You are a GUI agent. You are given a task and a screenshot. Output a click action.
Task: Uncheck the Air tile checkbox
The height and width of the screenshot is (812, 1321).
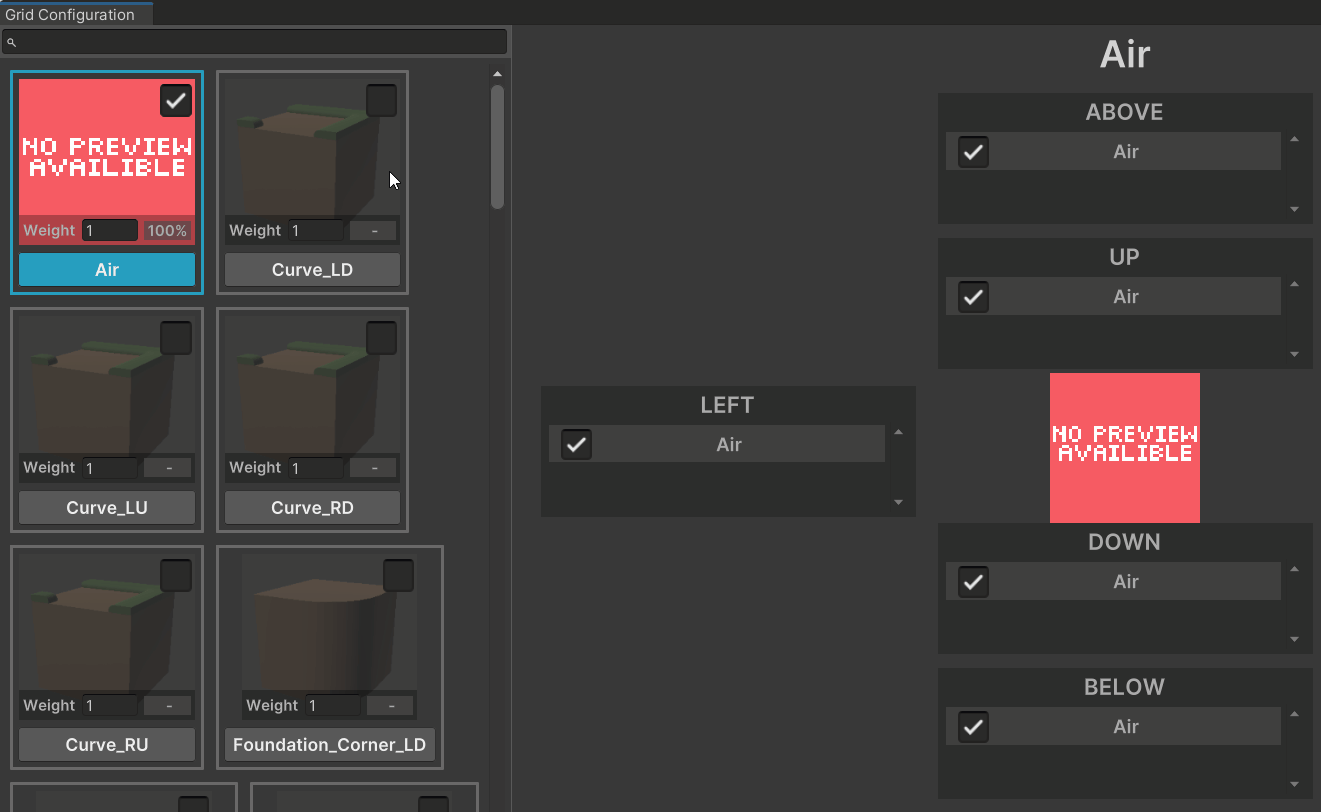[x=176, y=100]
